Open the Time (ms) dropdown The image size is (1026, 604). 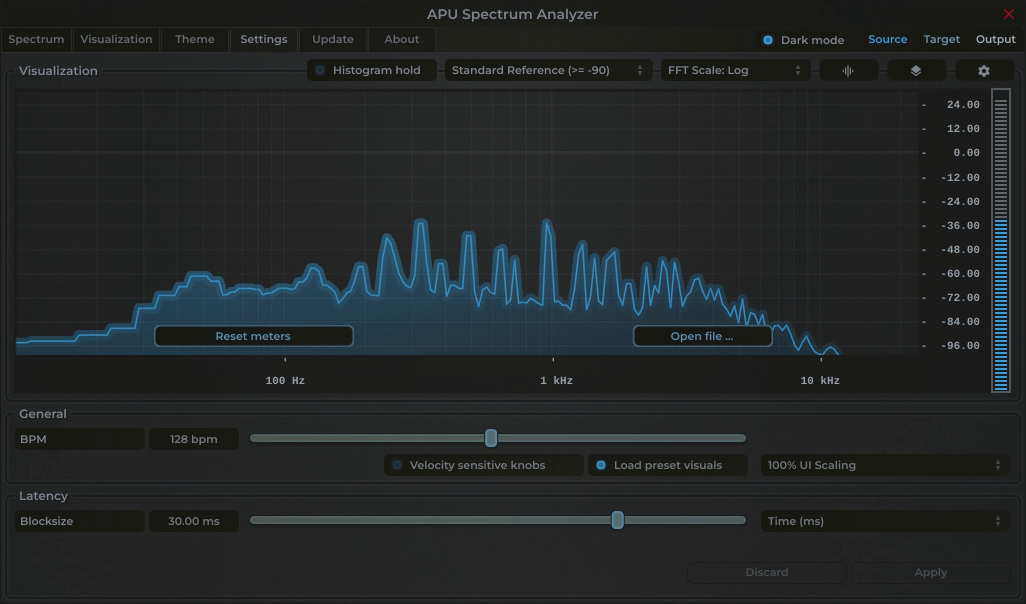(885, 521)
